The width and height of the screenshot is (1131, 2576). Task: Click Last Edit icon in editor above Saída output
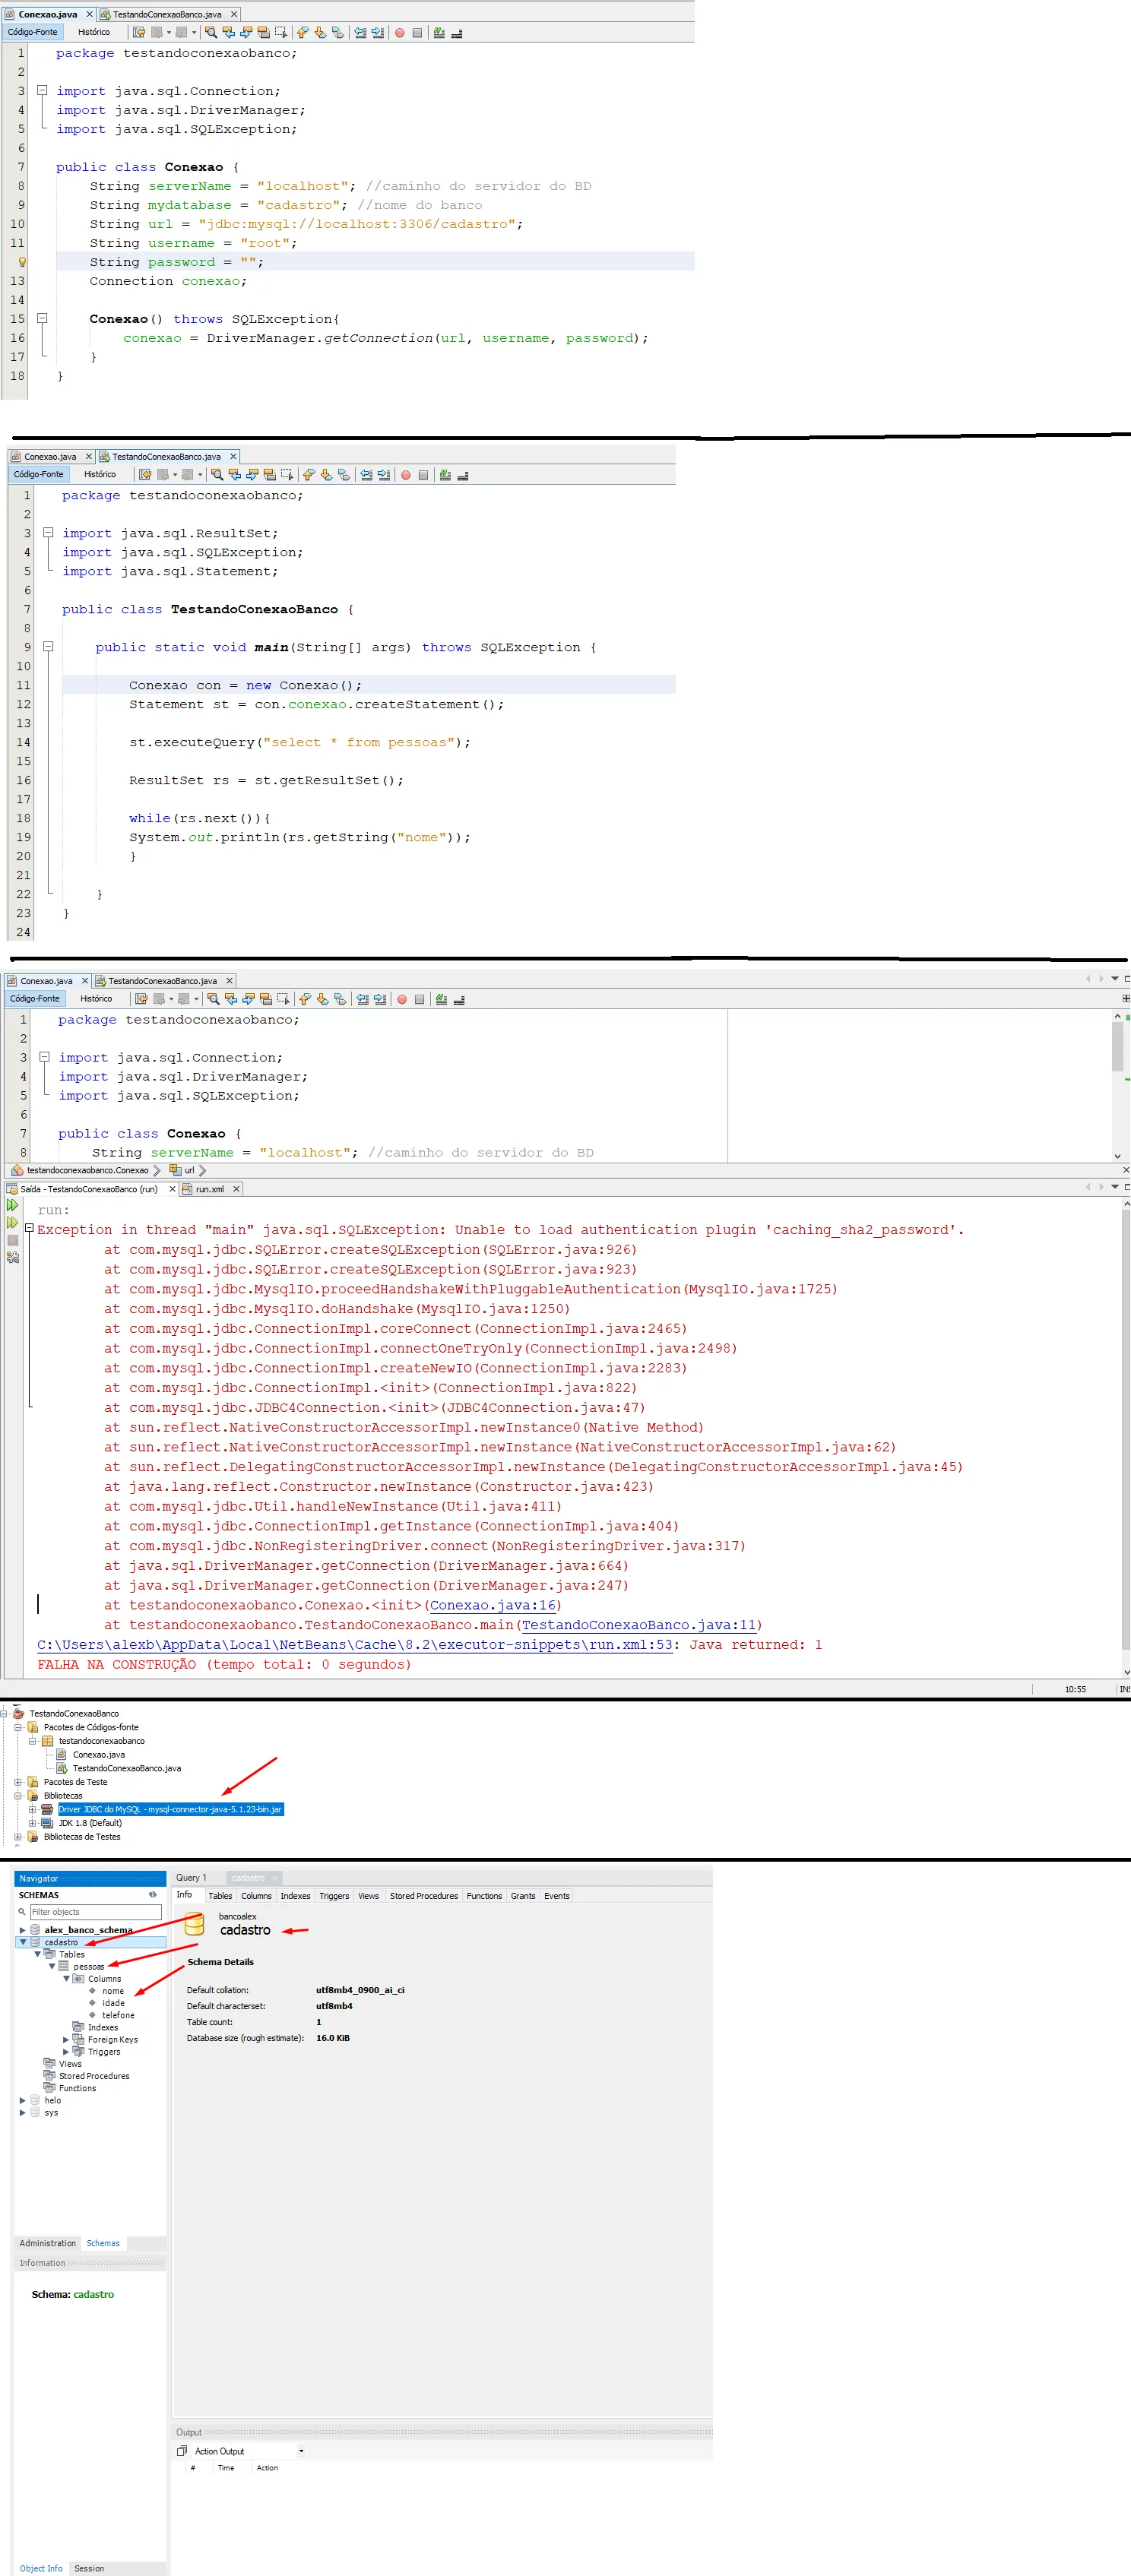coord(141,999)
